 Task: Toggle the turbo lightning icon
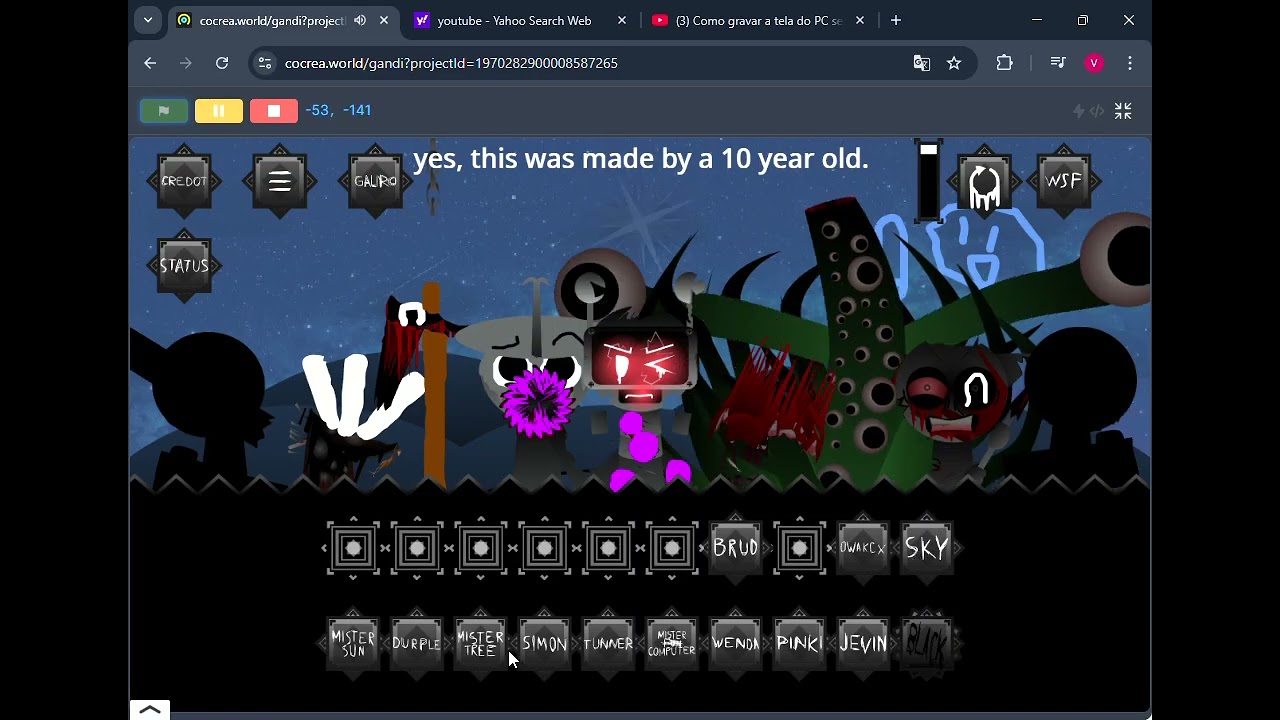pos(1079,111)
